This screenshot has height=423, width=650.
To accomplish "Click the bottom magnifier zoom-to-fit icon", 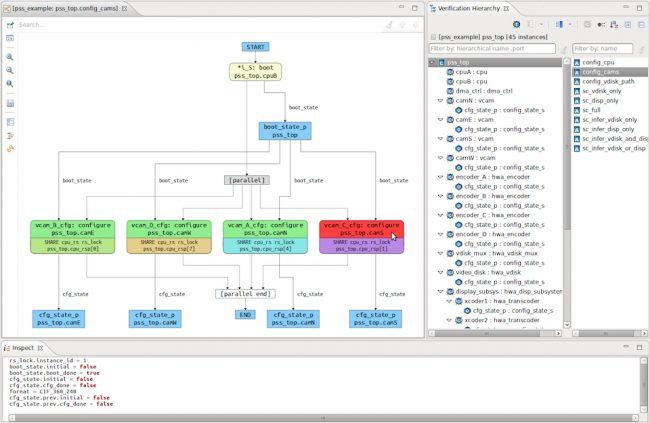I will click(10, 84).
